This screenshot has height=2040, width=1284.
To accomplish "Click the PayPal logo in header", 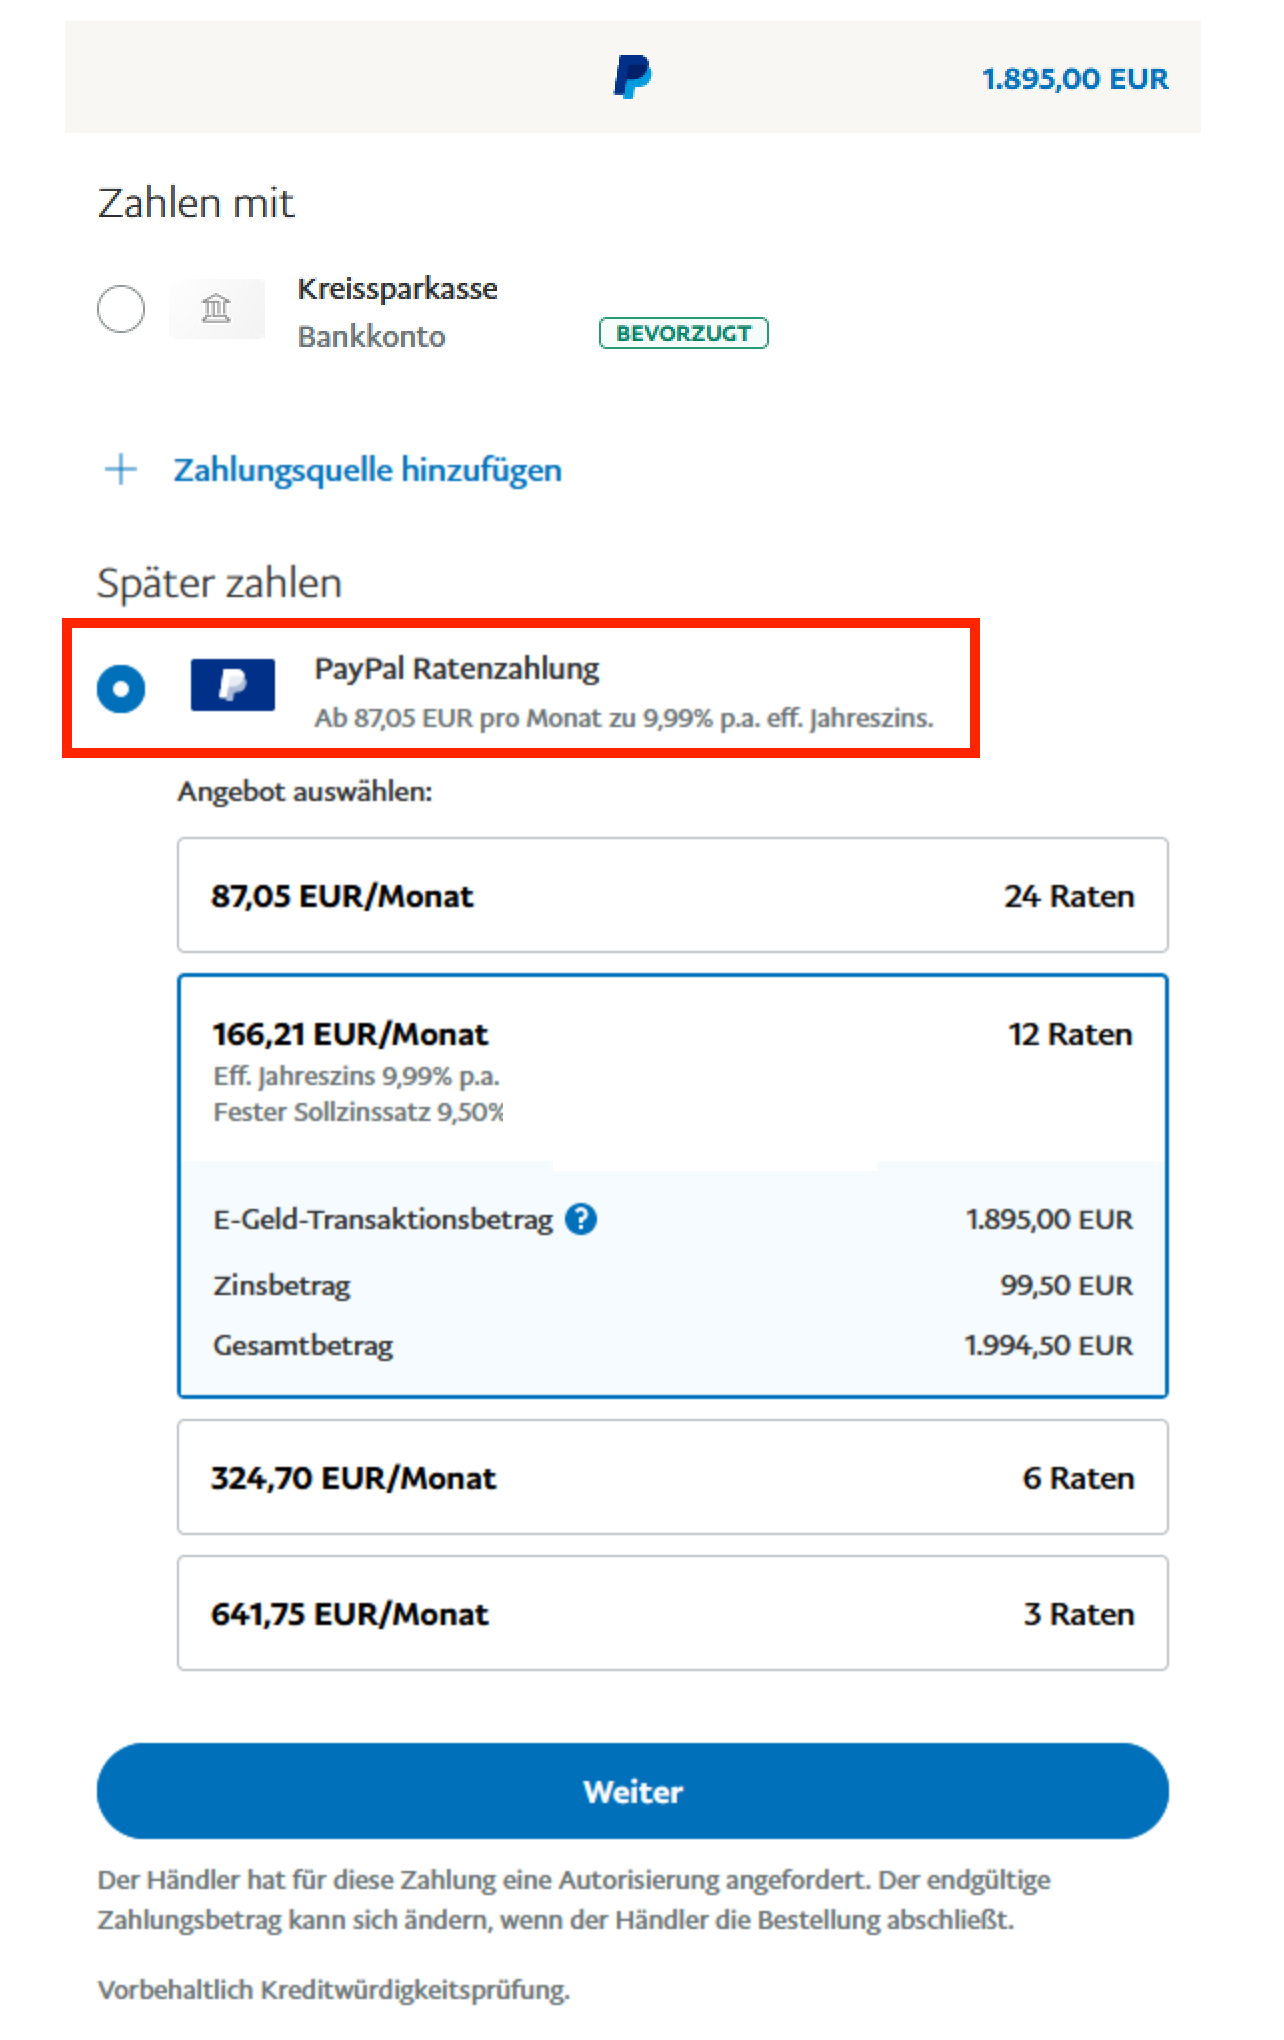I will click(x=632, y=77).
